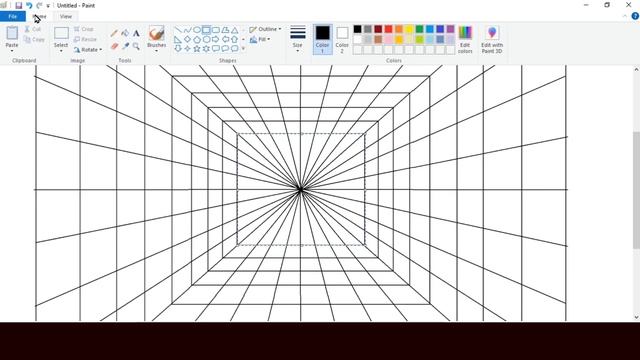This screenshot has height=360, width=640.
Task: Select the Text tool
Action: point(136,33)
